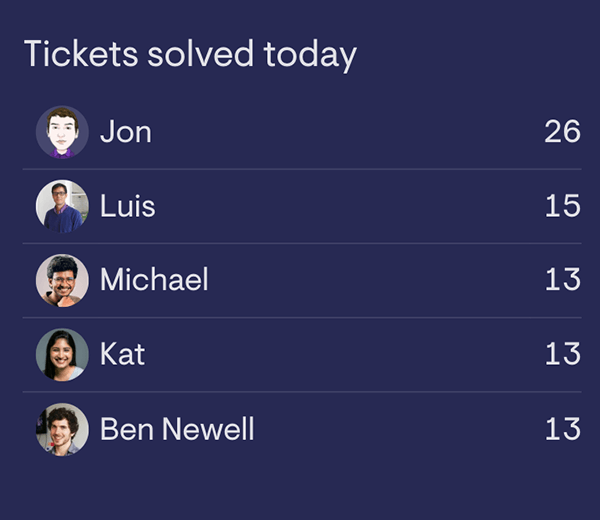Screen dimensions: 600x520
Task: Click Ben Newell's profile photo
Action: point(62,429)
